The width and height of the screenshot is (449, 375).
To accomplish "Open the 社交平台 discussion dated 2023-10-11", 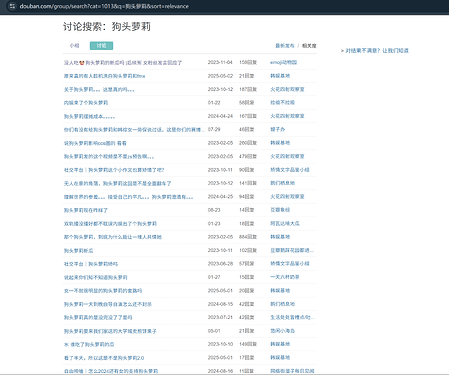I will coord(114,170).
